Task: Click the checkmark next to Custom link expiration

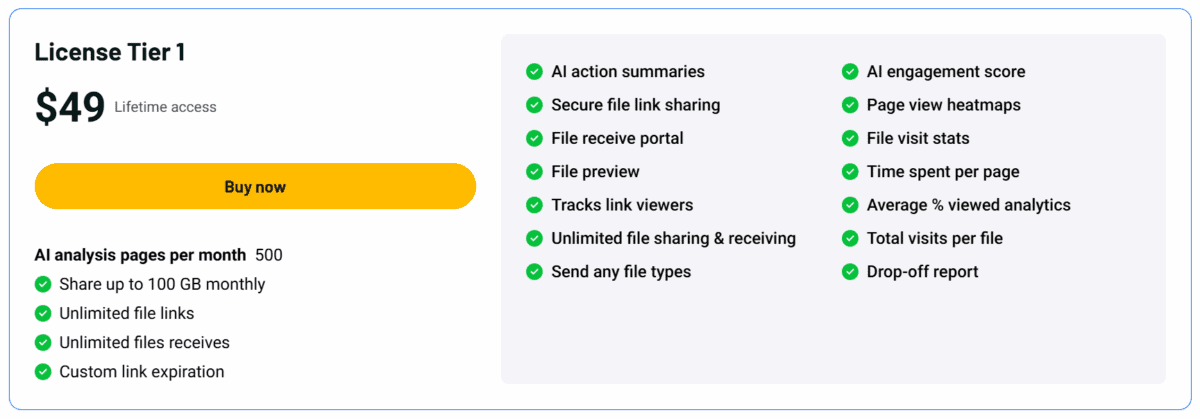Action: pos(43,372)
